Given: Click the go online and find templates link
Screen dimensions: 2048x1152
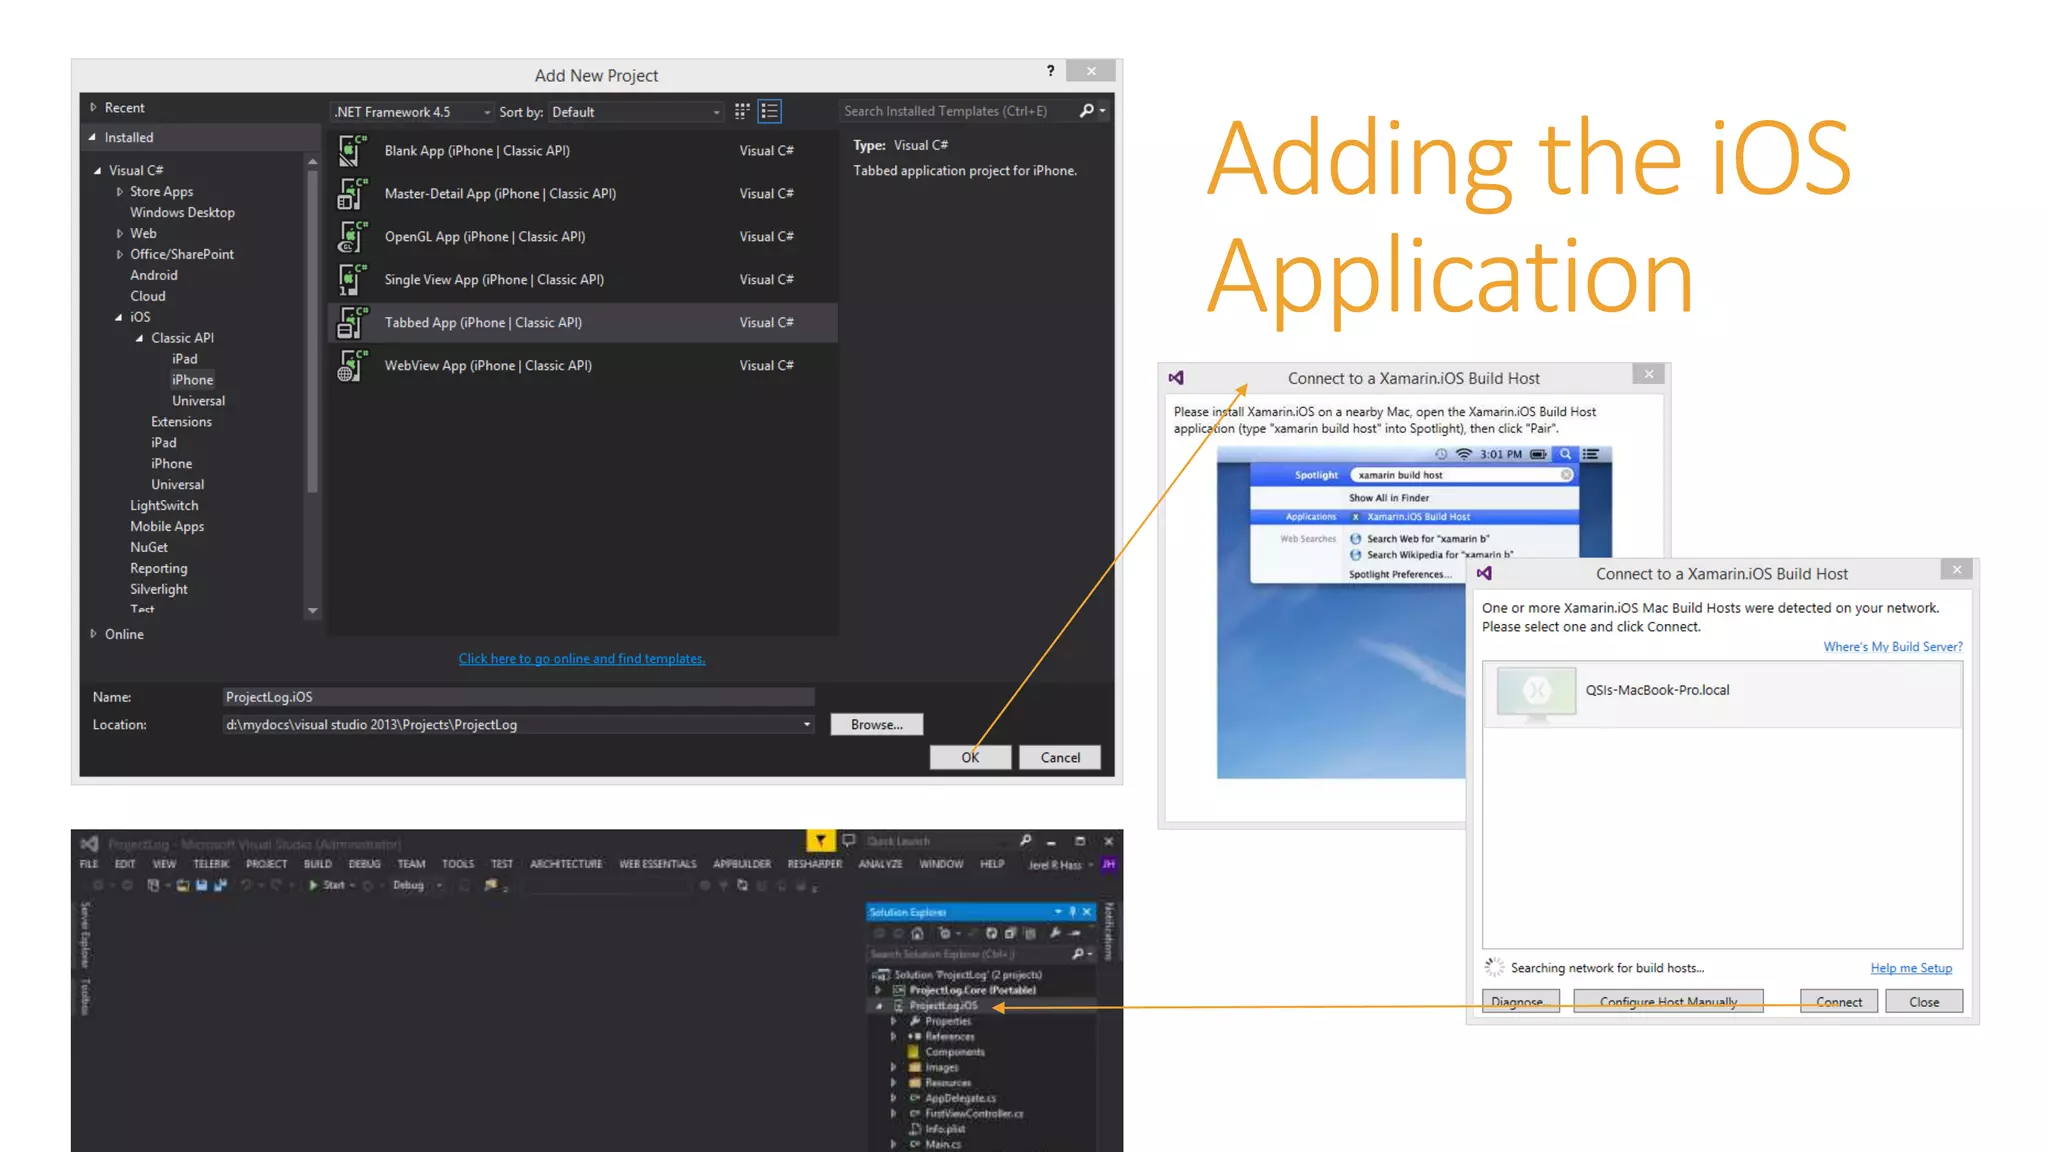Looking at the screenshot, I should [582, 659].
